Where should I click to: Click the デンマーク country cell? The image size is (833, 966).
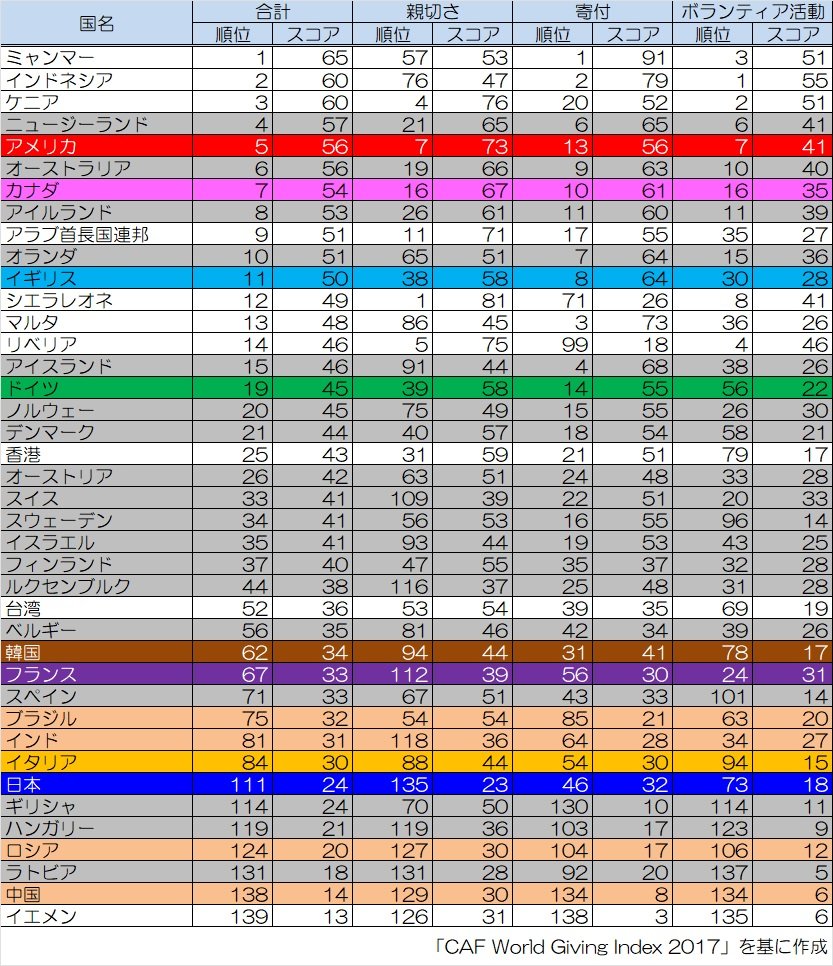96,432
